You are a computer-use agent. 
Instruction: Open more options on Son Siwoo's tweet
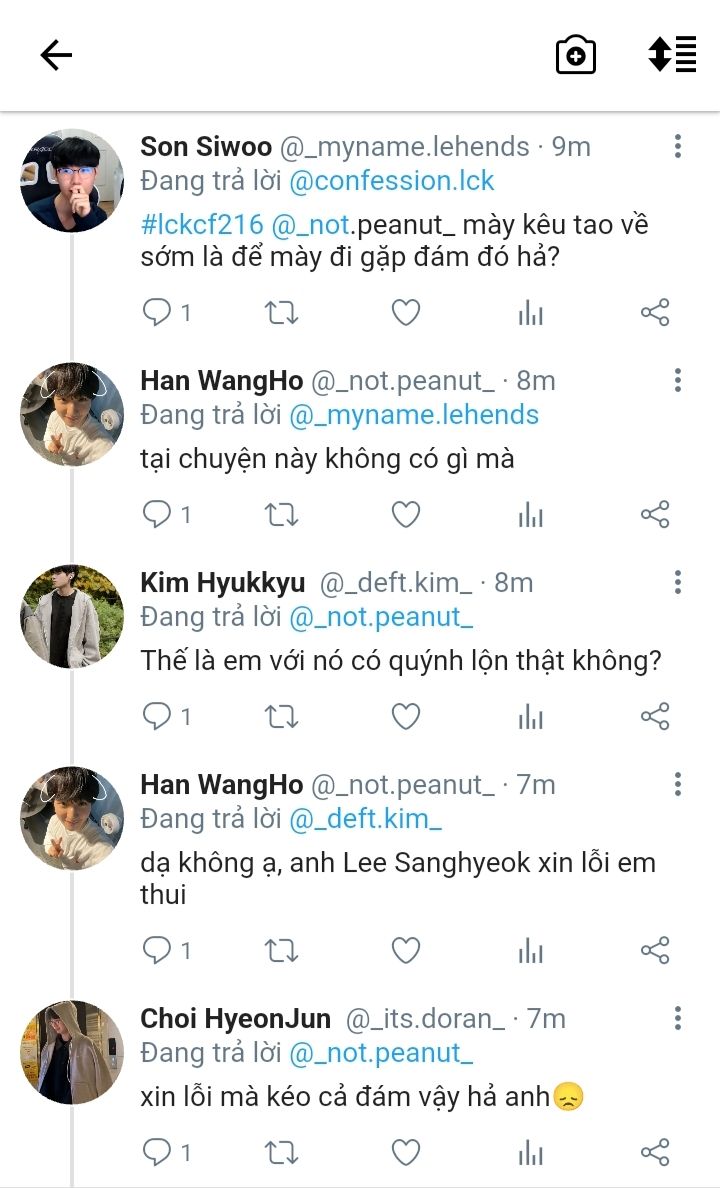coord(678,147)
